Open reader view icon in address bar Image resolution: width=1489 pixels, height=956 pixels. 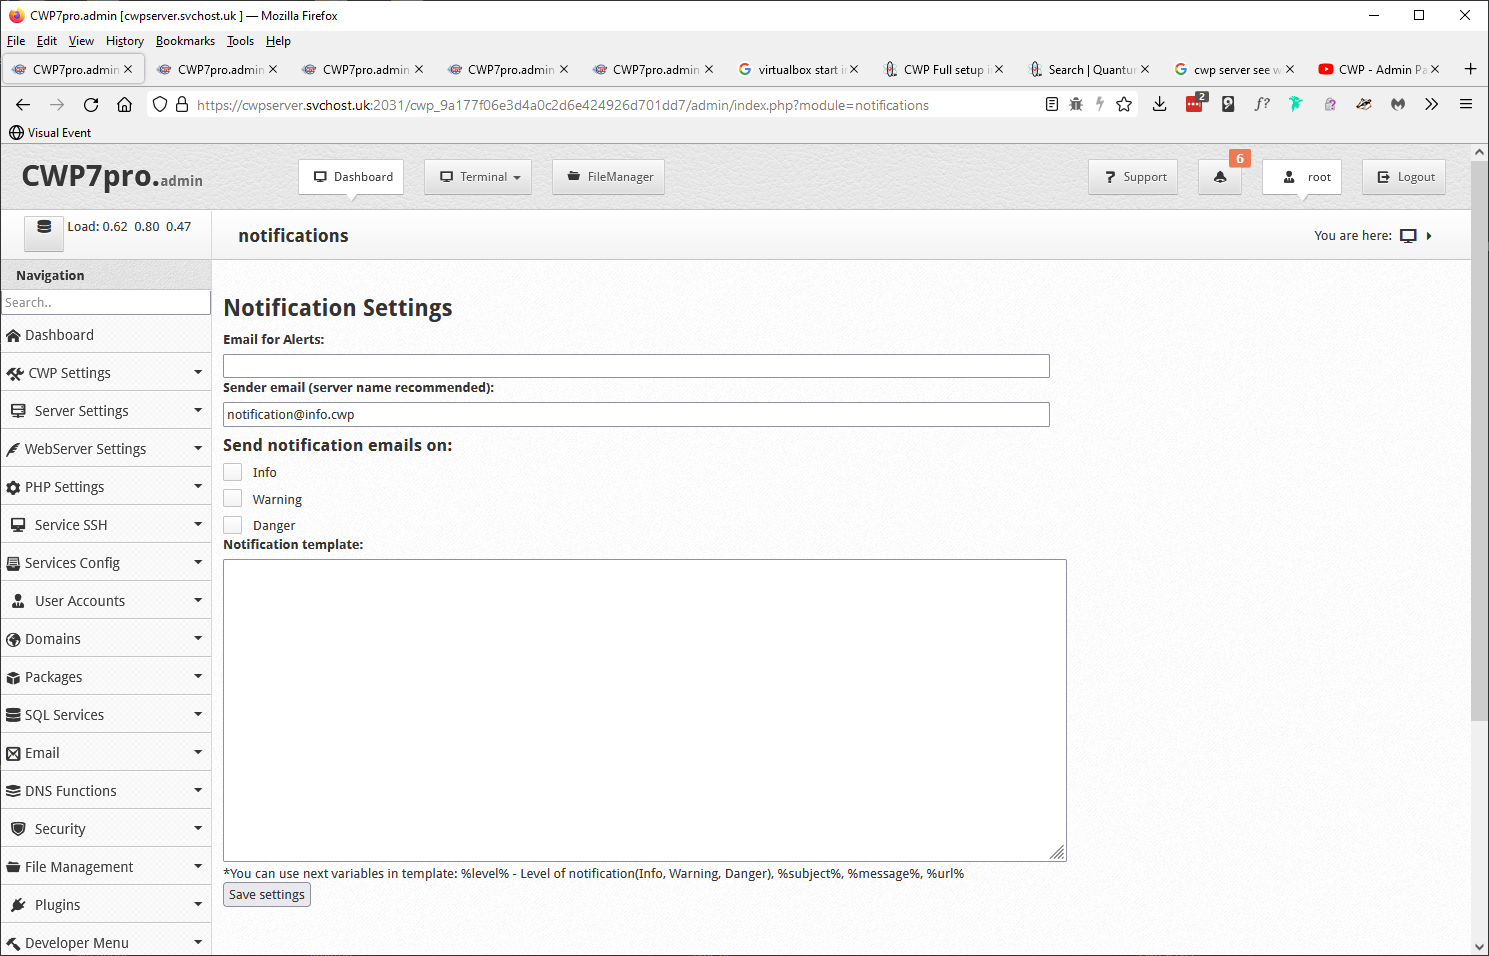coord(1052,104)
